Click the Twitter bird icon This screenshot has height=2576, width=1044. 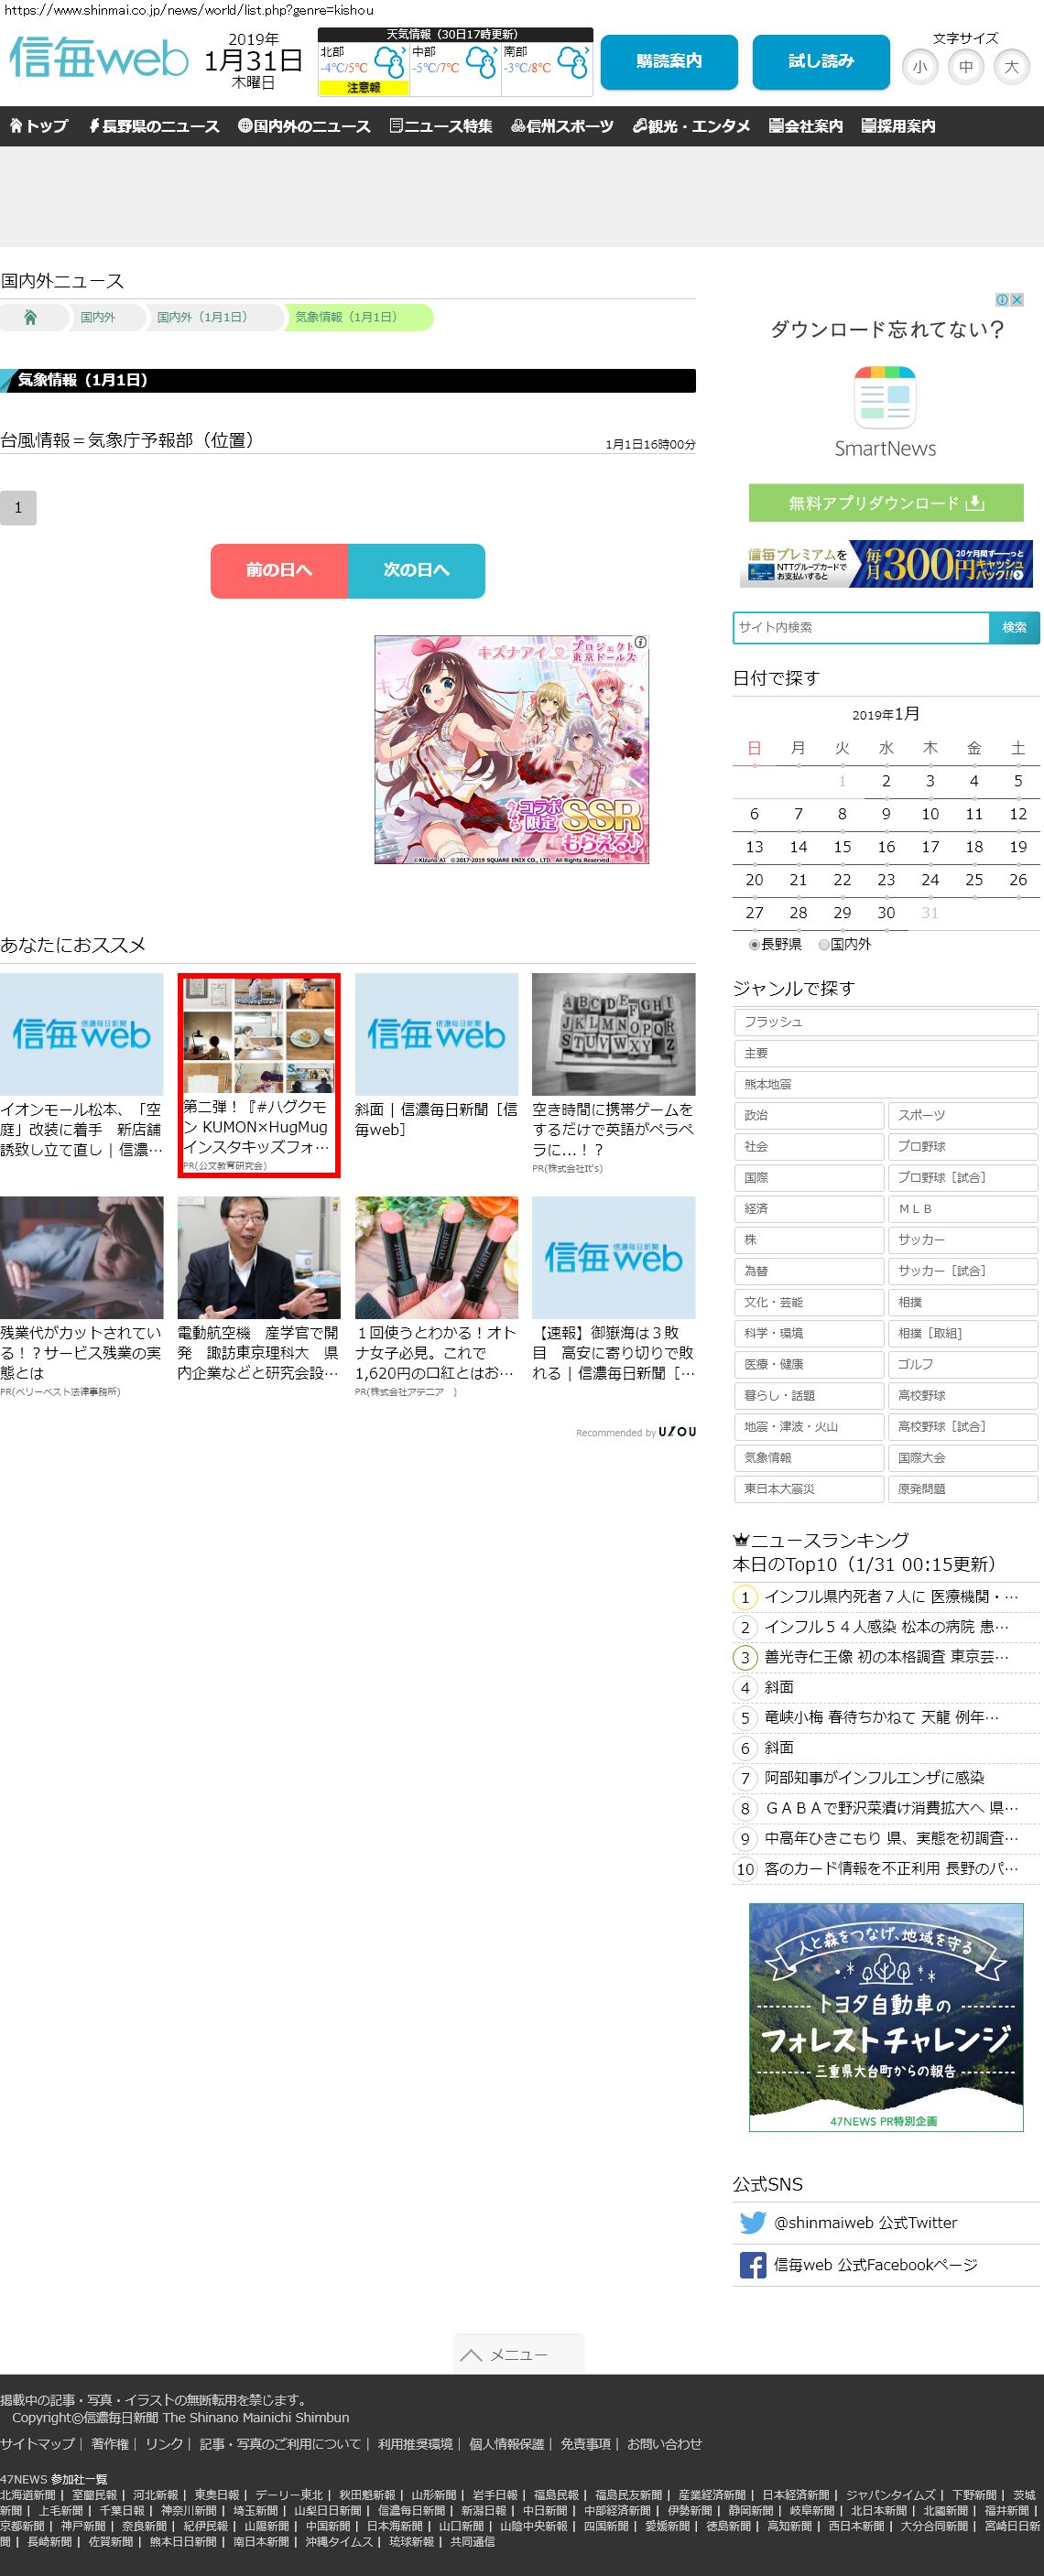coord(752,2222)
